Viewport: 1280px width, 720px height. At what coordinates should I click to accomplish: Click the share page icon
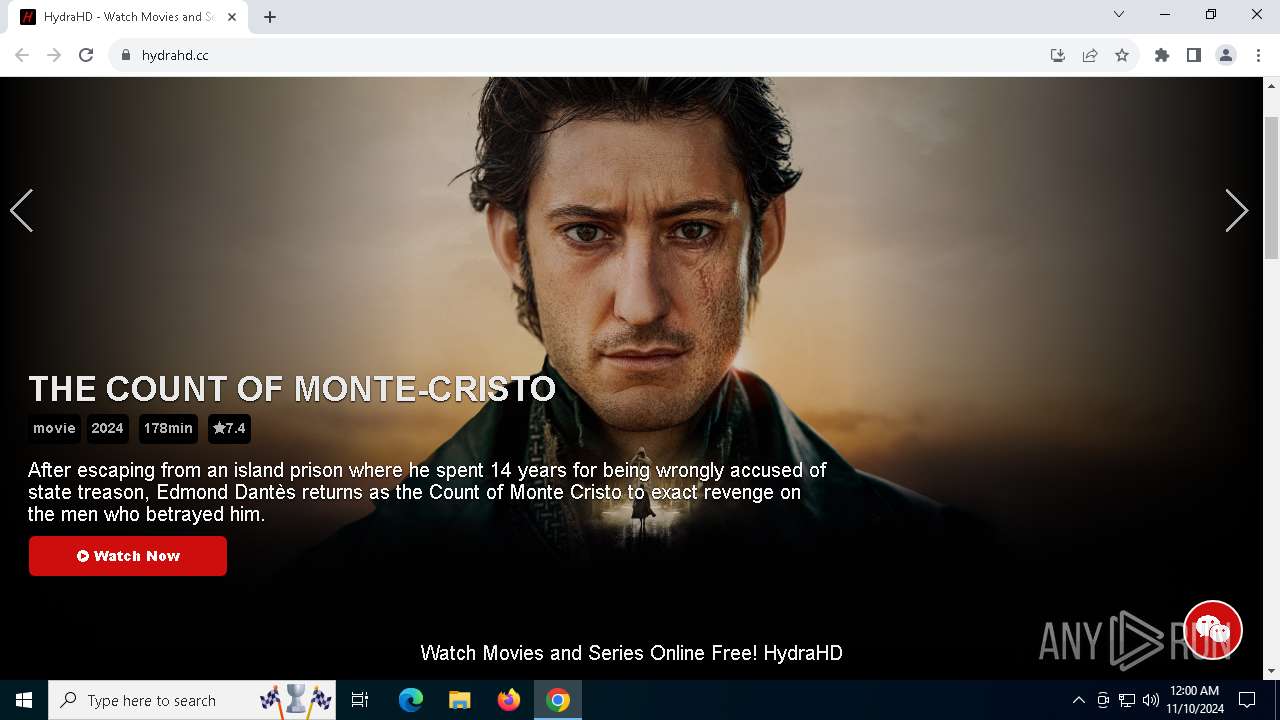[x=1090, y=55]
